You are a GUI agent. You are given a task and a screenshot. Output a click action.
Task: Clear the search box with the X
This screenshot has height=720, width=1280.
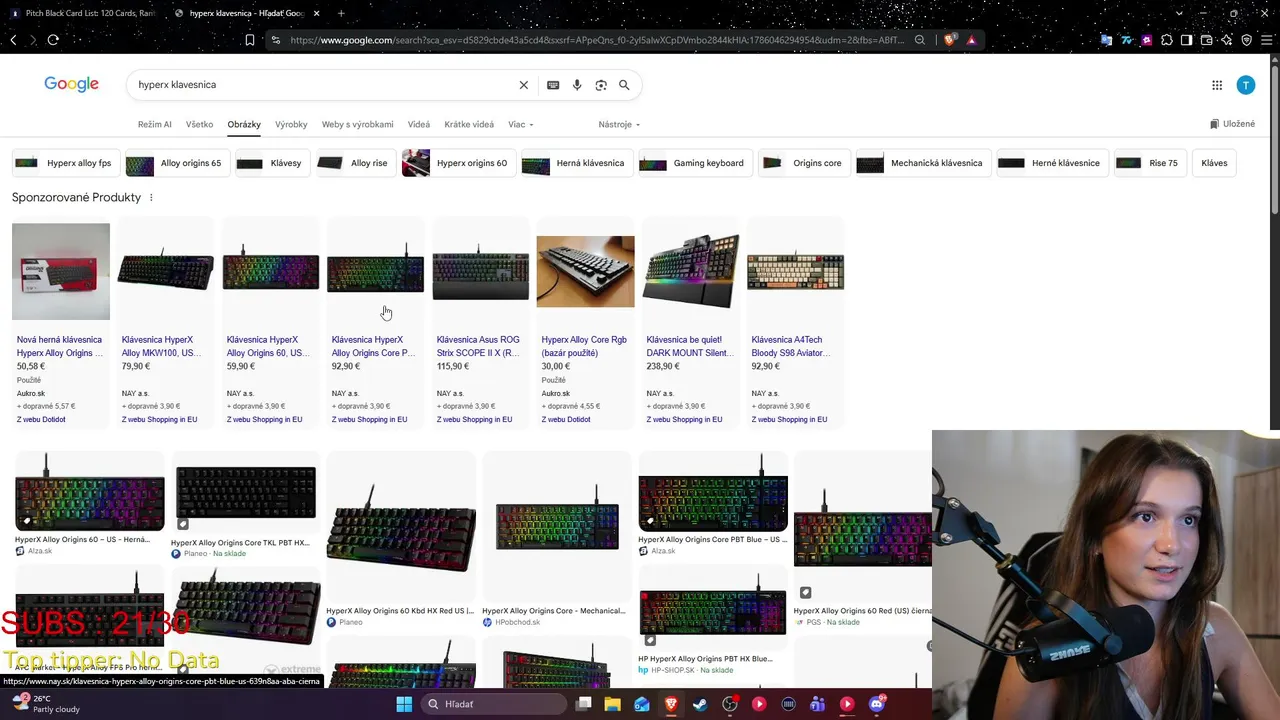pos(523,85)
